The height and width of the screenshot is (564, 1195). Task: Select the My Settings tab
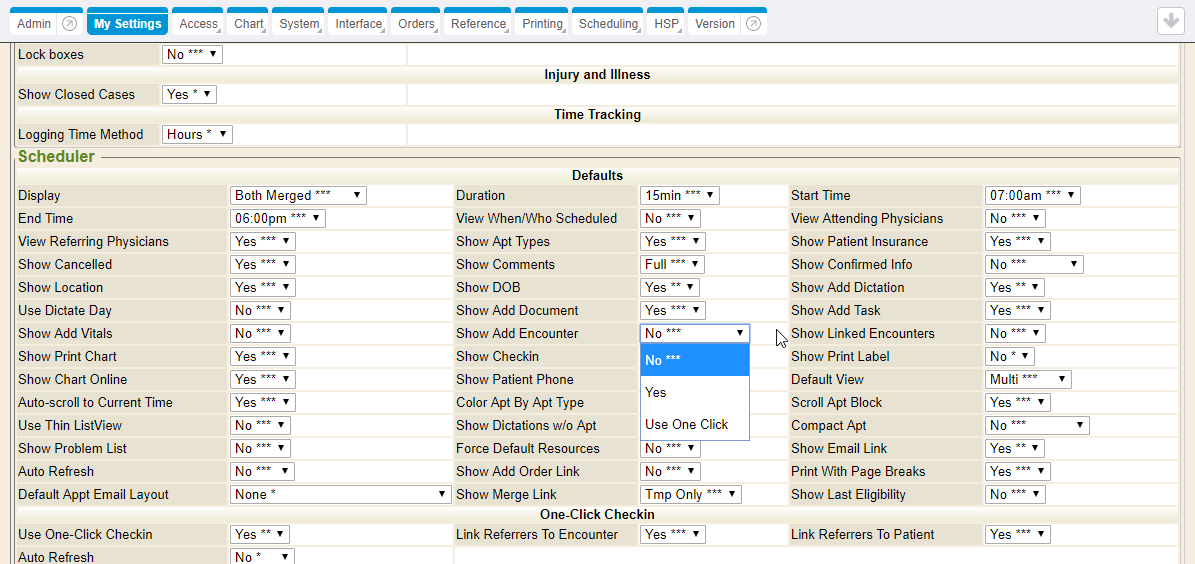(x=127, y=24)
